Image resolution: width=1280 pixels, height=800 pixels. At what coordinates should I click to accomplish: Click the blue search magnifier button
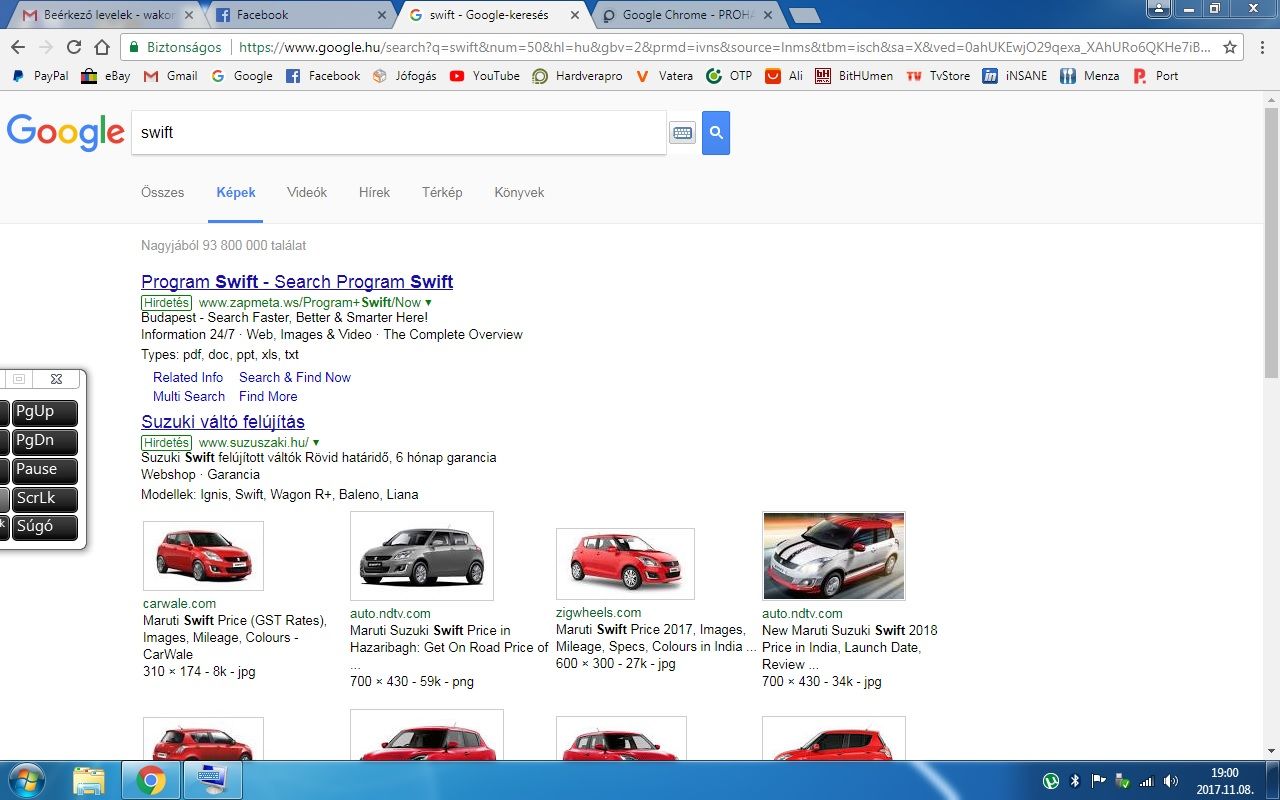coord(716,133)
